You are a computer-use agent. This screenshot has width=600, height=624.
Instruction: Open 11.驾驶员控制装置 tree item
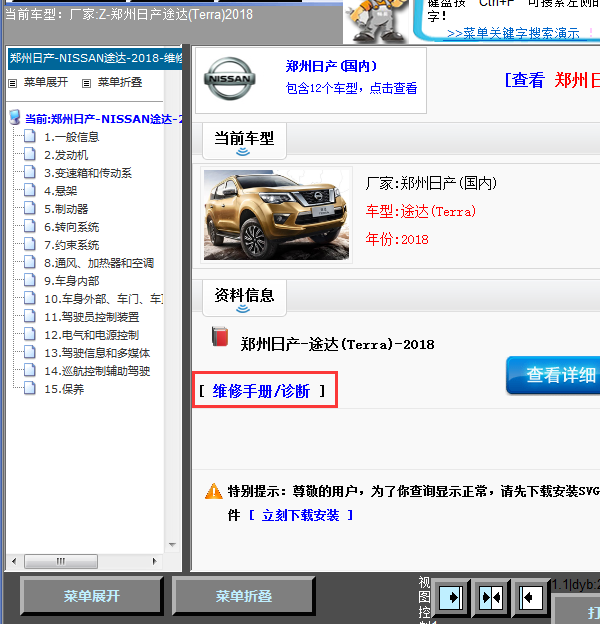[x=92, y=317]
